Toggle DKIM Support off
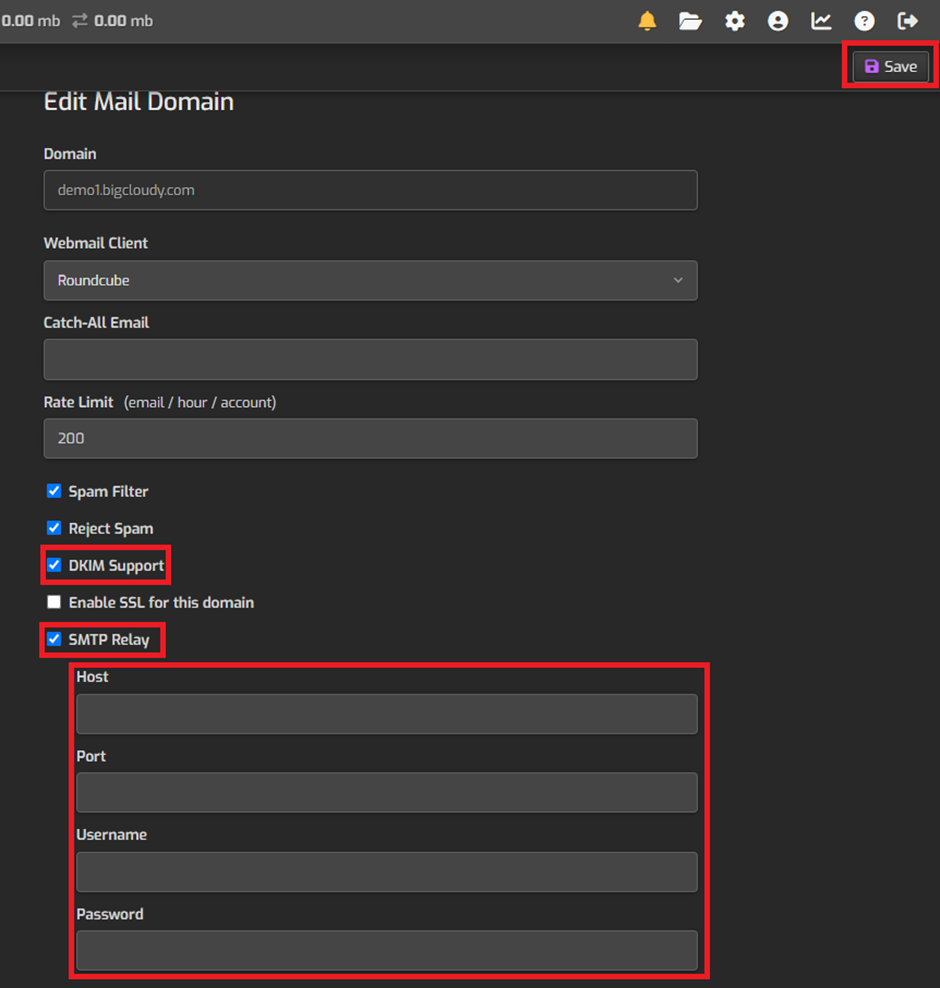940x988 pixels. (x=54, y=565)
